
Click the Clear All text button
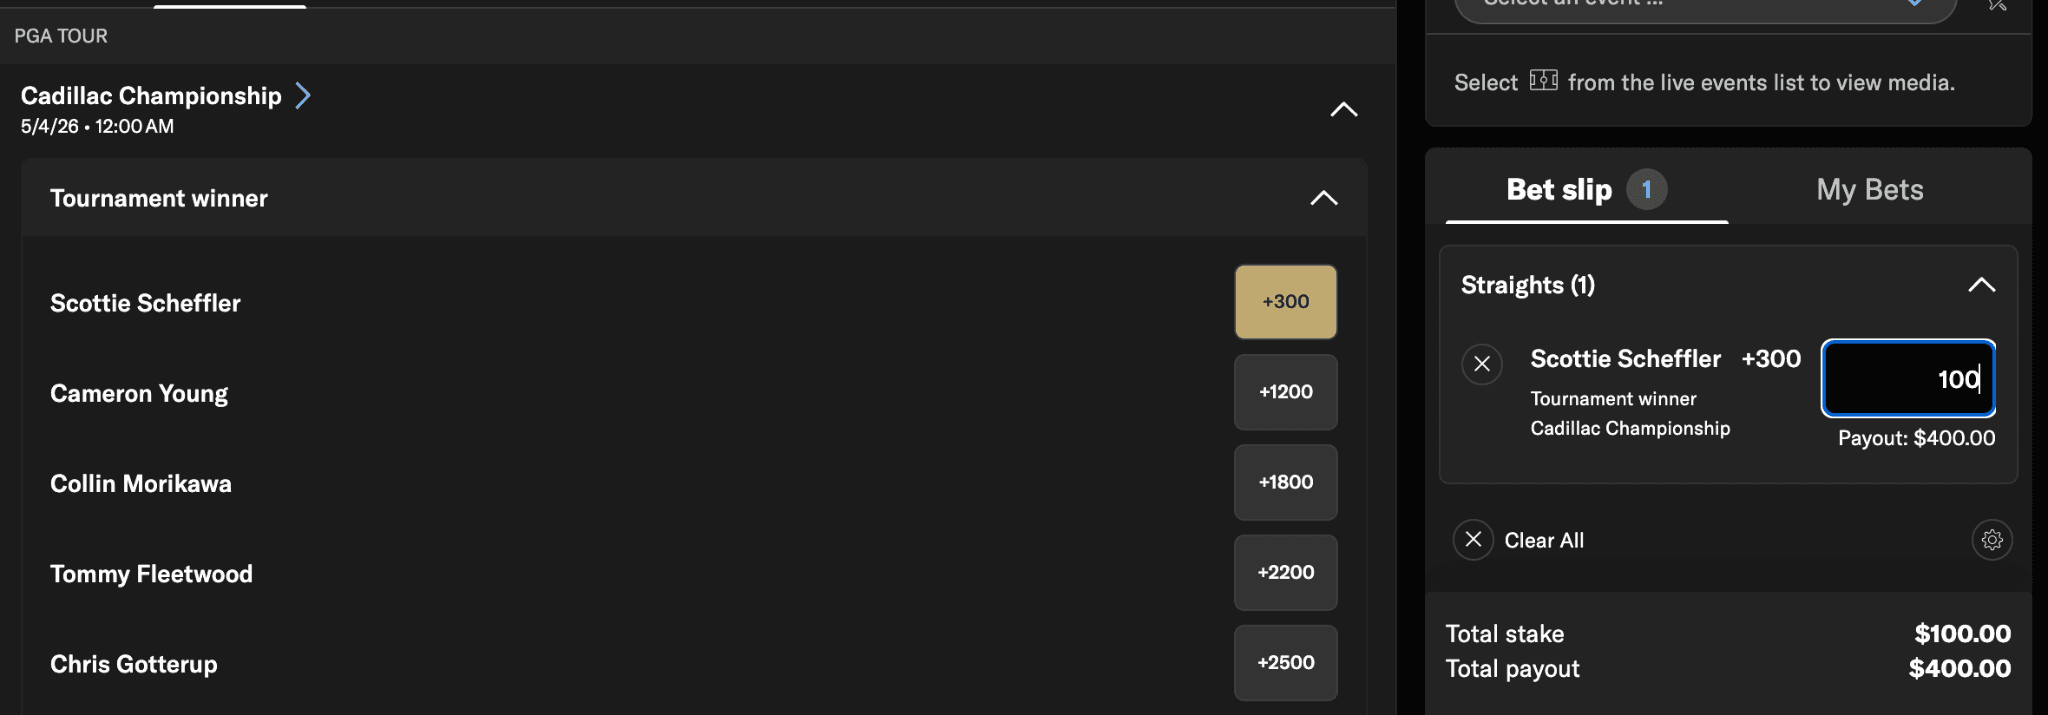(x=1544, y=541)
